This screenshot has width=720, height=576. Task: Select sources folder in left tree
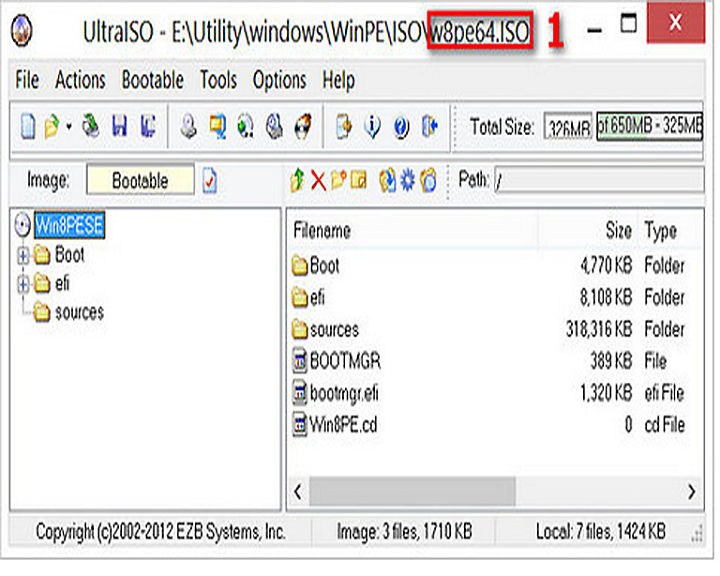79,312
